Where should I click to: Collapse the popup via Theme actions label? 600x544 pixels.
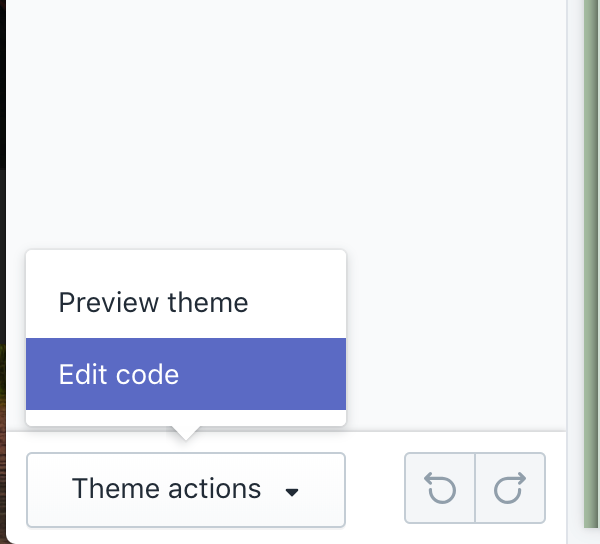point(166,489)
